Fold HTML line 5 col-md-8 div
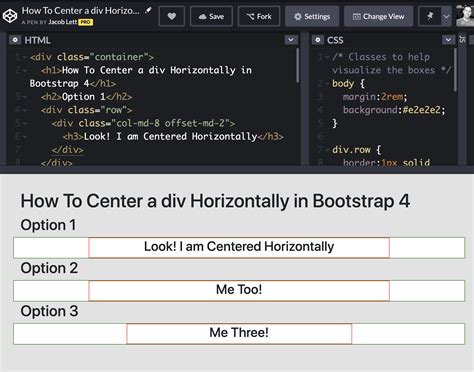The image size is (474, 372). point(24,123)
